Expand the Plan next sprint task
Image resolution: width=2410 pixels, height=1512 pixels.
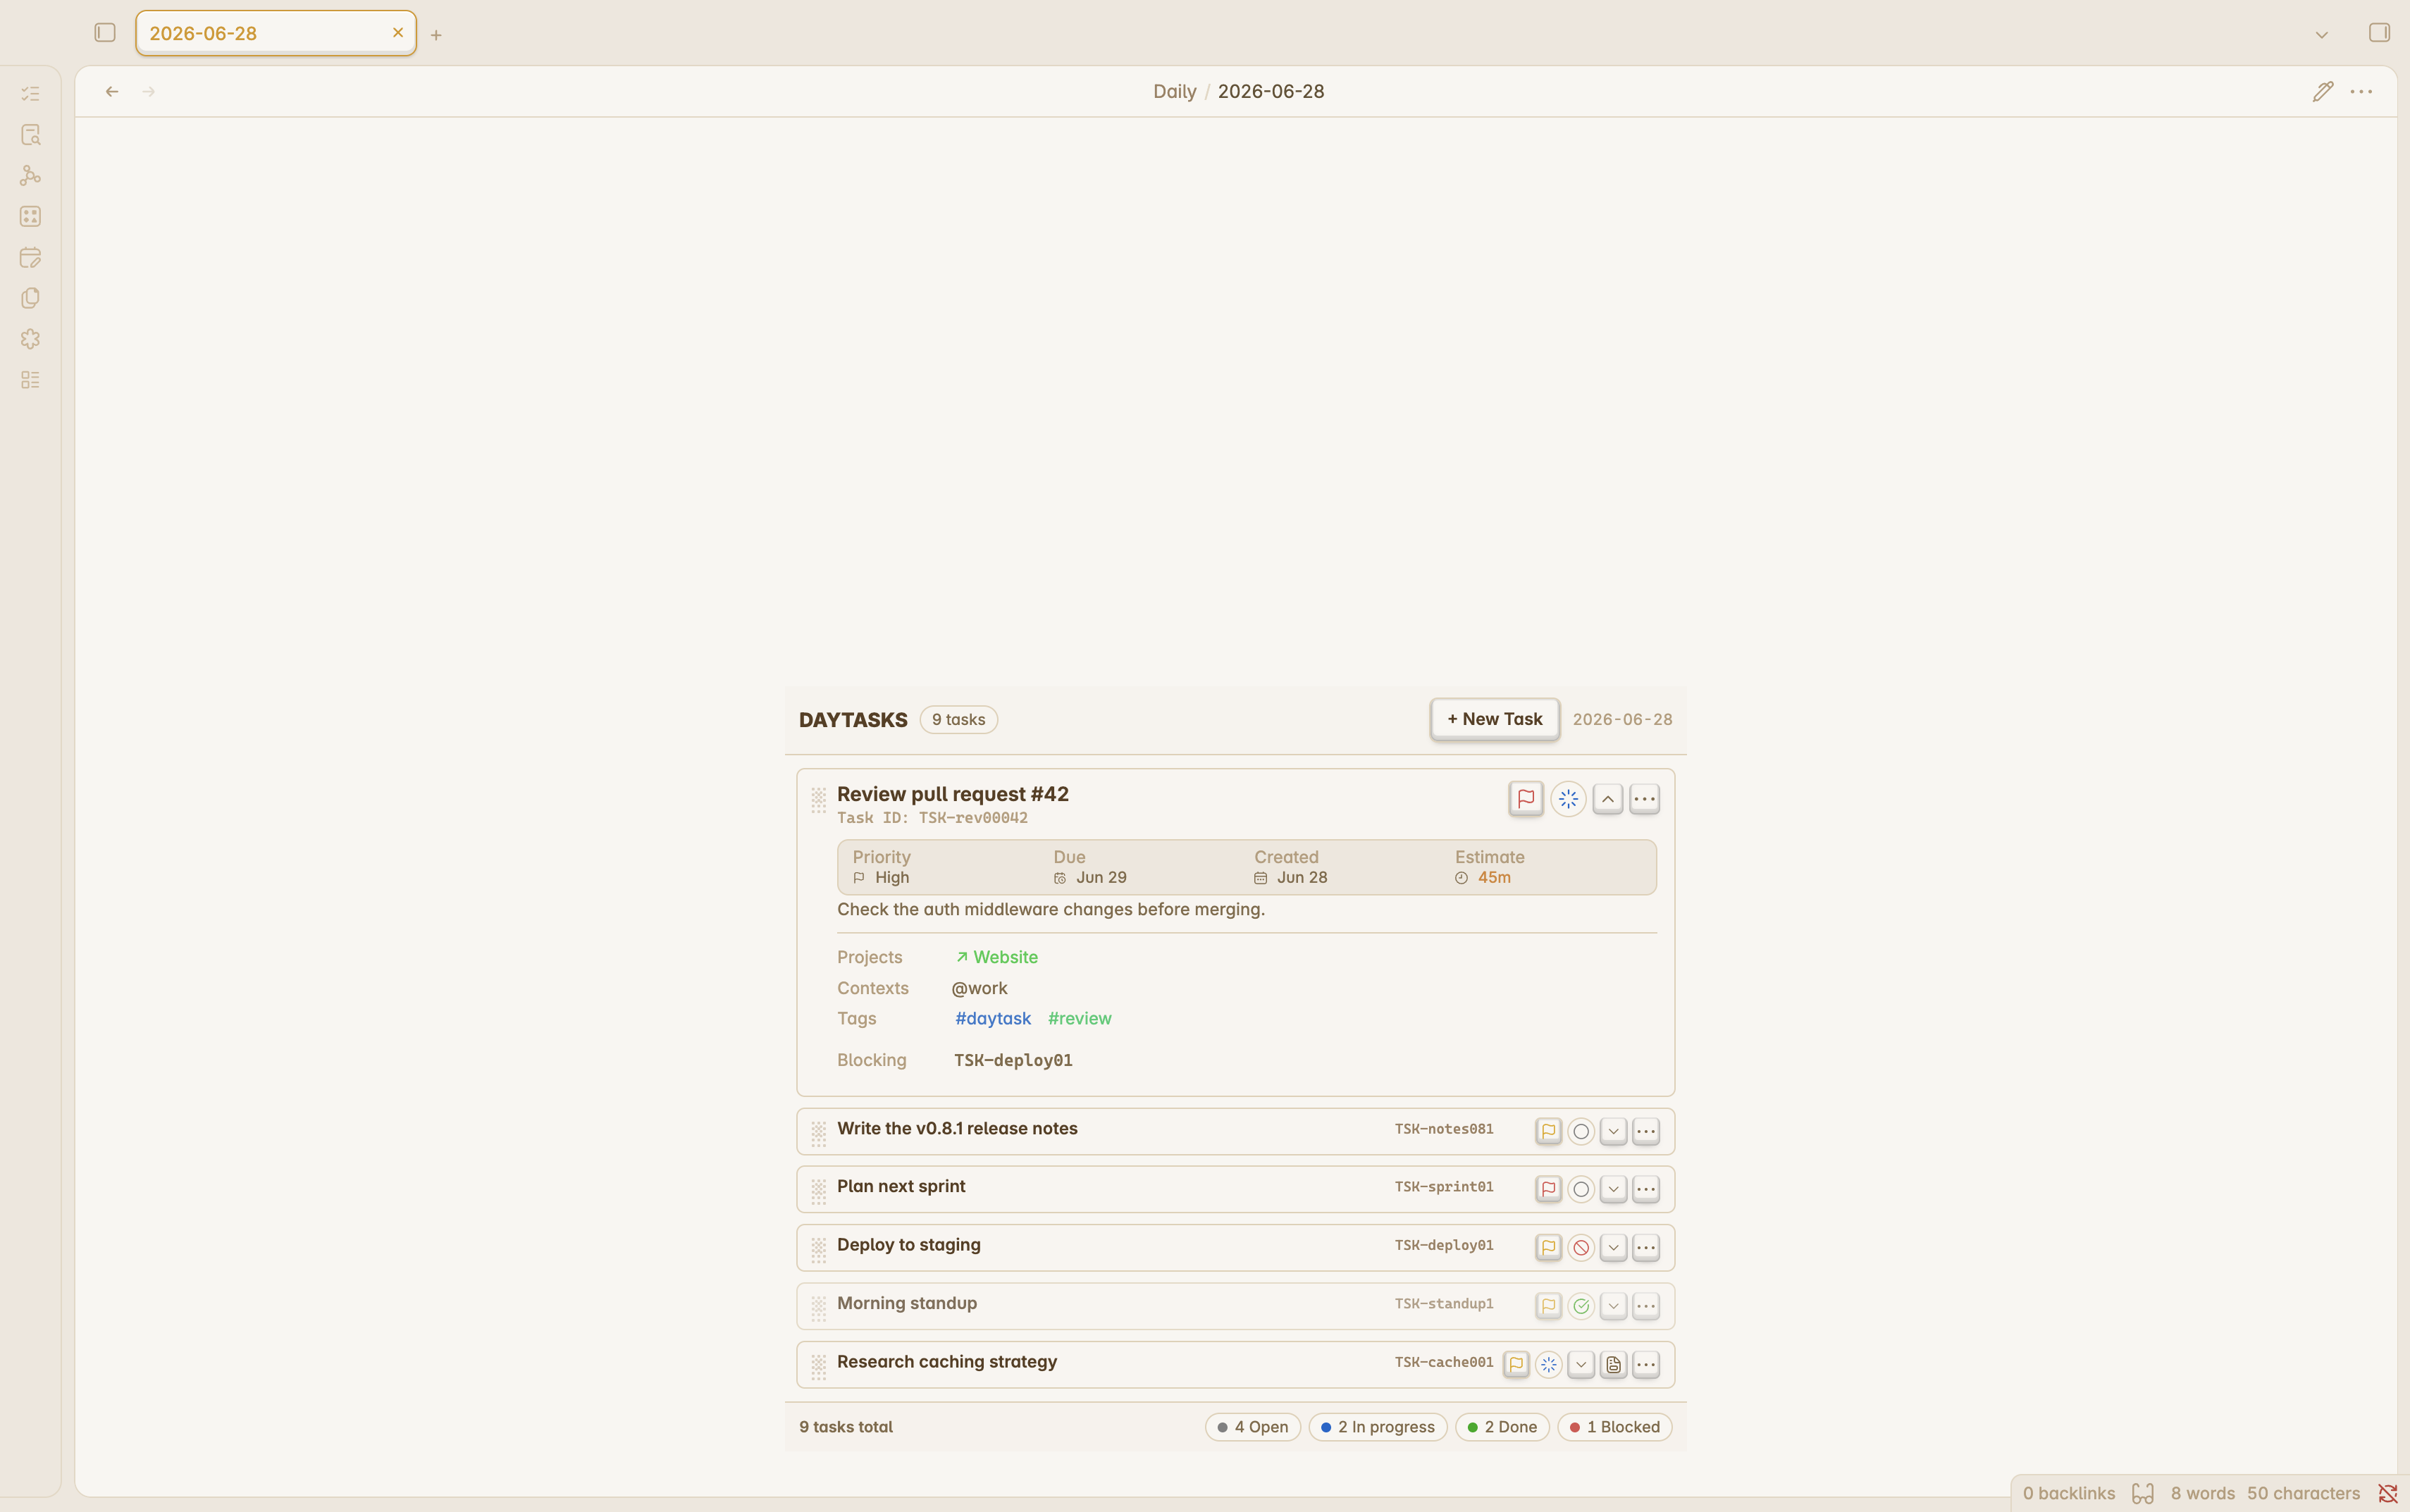[x=1613, y=1189]
